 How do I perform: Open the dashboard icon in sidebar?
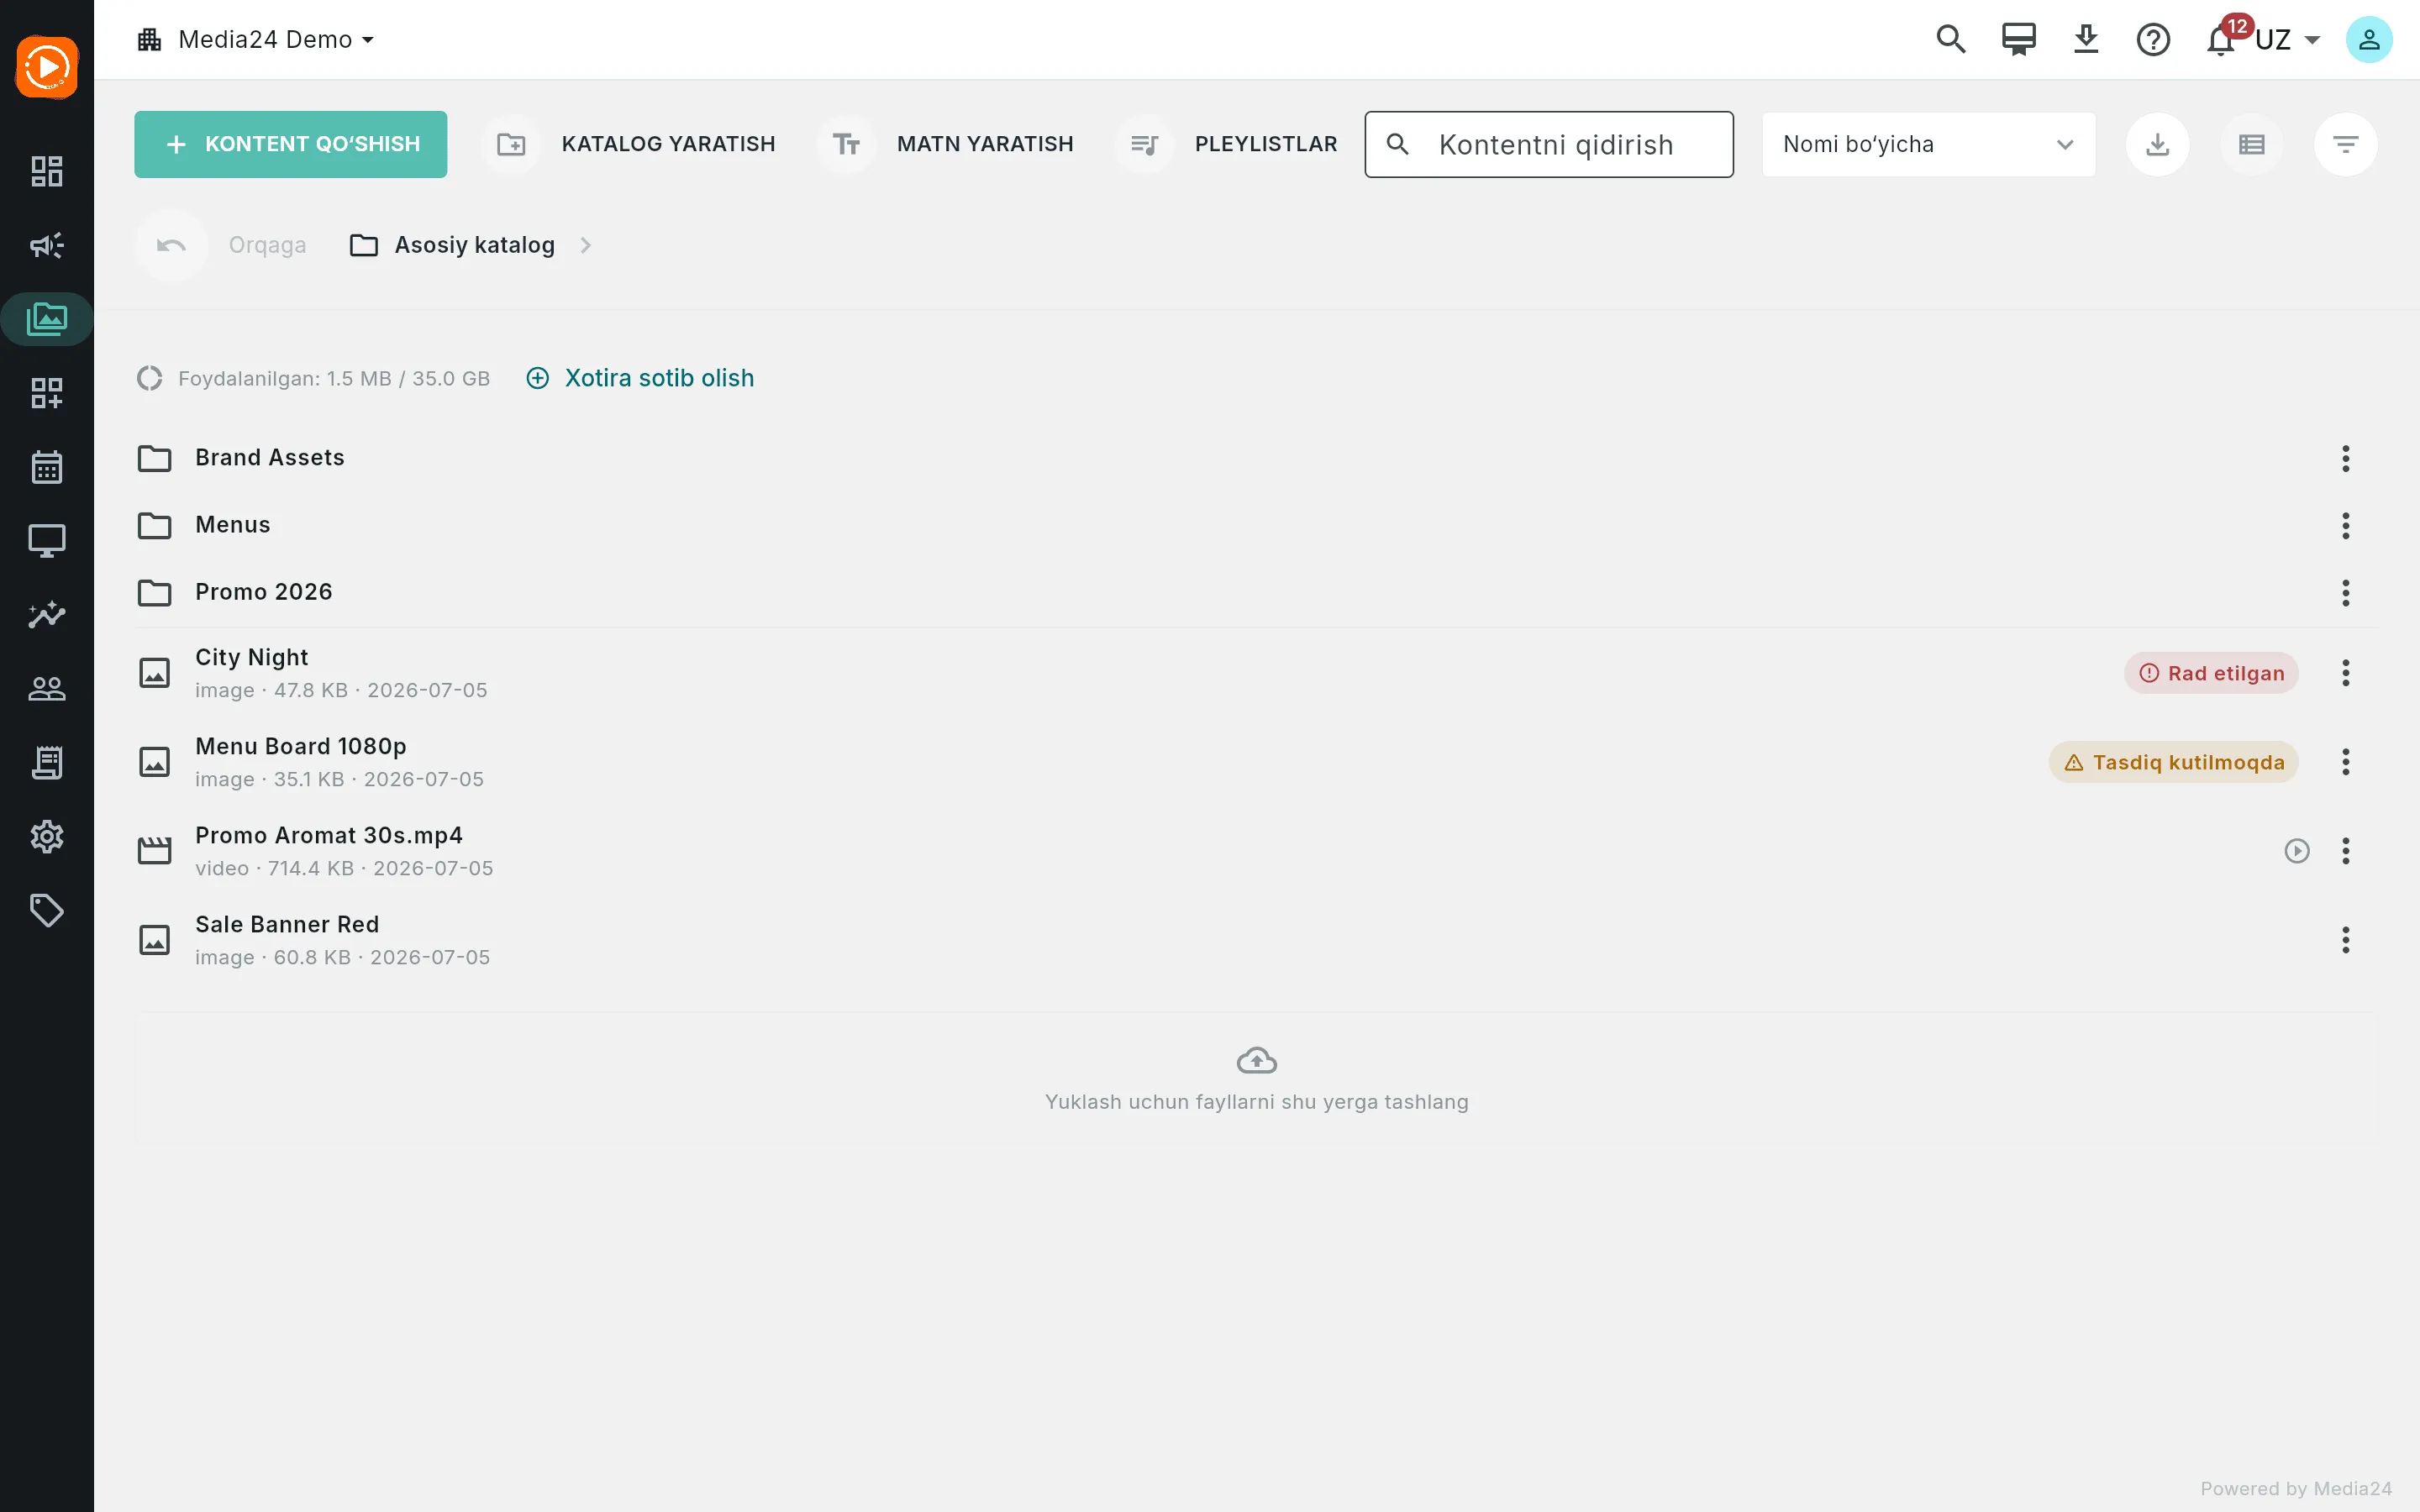click(47, 171)
